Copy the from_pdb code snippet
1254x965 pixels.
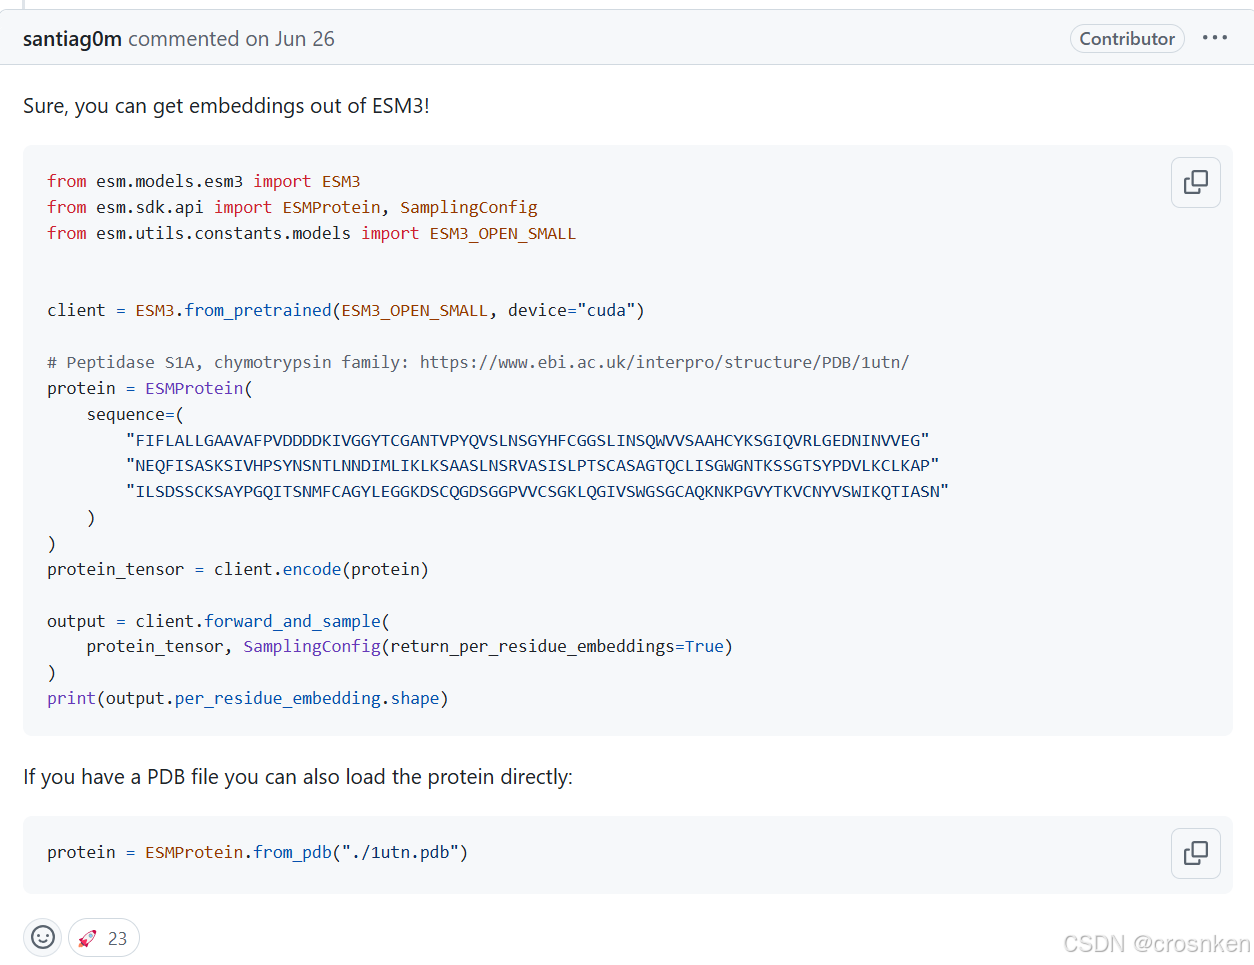coord(1195,853)
